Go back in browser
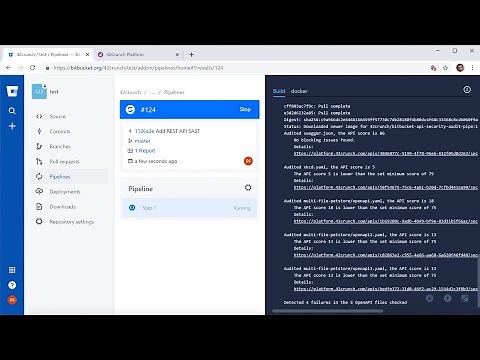Image resolution: width=480 pixels, height=360 pixels. 8,68
